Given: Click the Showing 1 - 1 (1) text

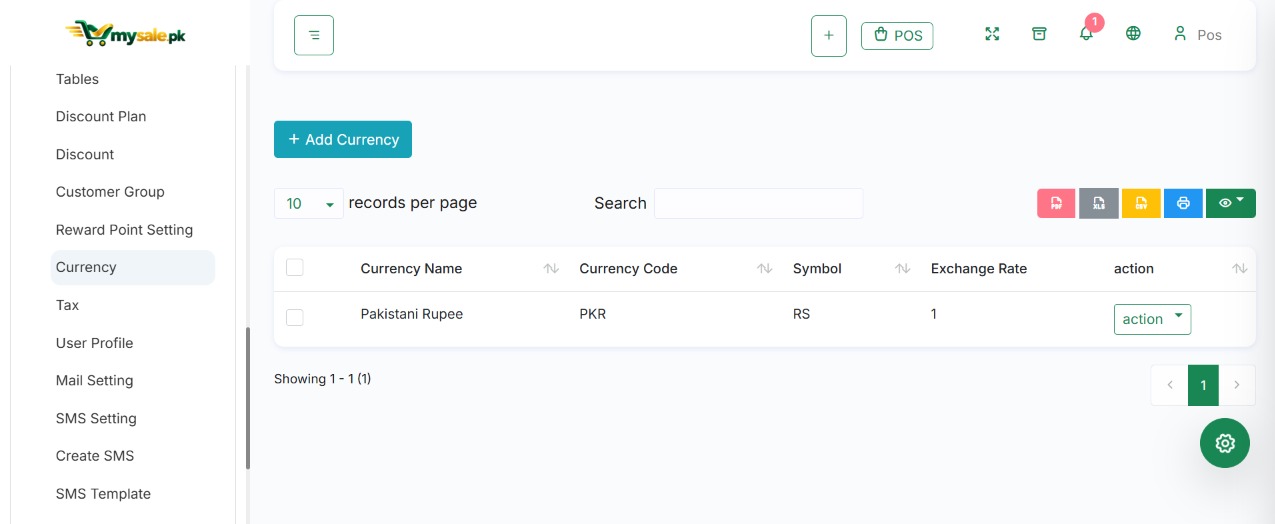Looking at the screenshot, I should pyautogui.click(x=322, y=379).
